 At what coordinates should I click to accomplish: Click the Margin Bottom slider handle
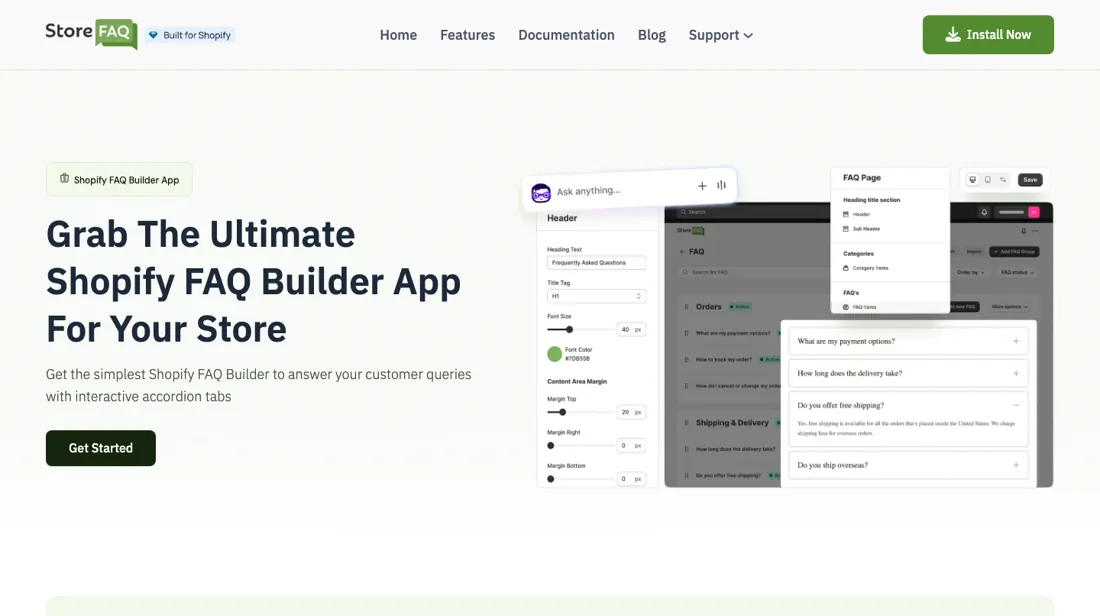[551, 479]
